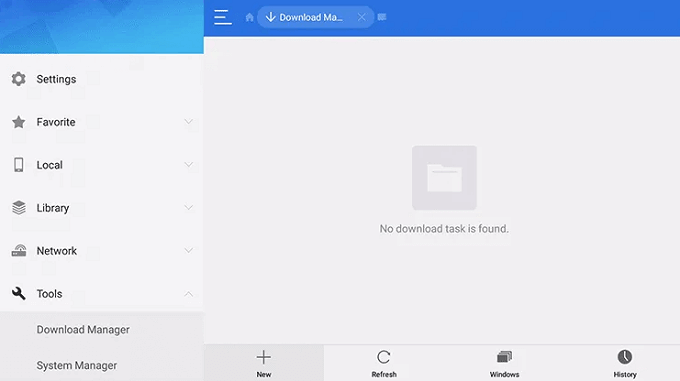
Task: Click the Library stack icon
Action: coord(19,208)
